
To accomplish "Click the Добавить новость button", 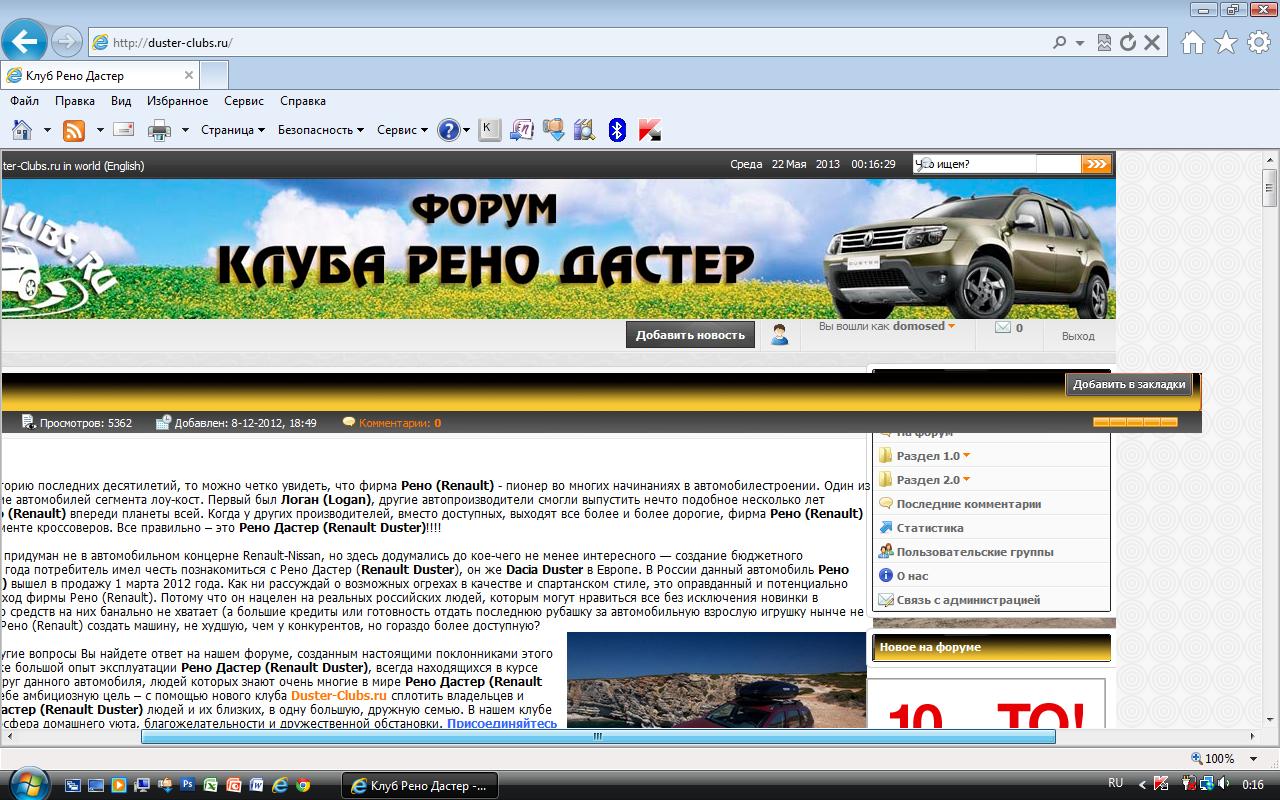I will (x=690, y=335).
